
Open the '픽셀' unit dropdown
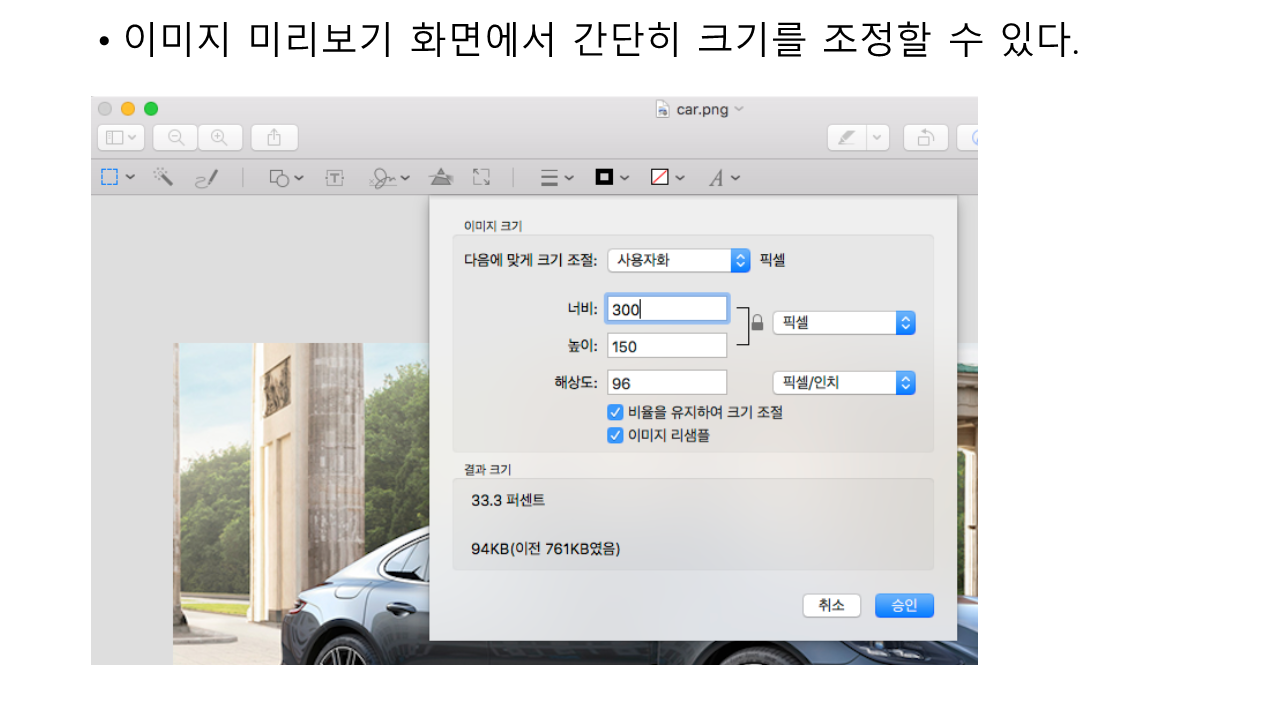point(843,323)
